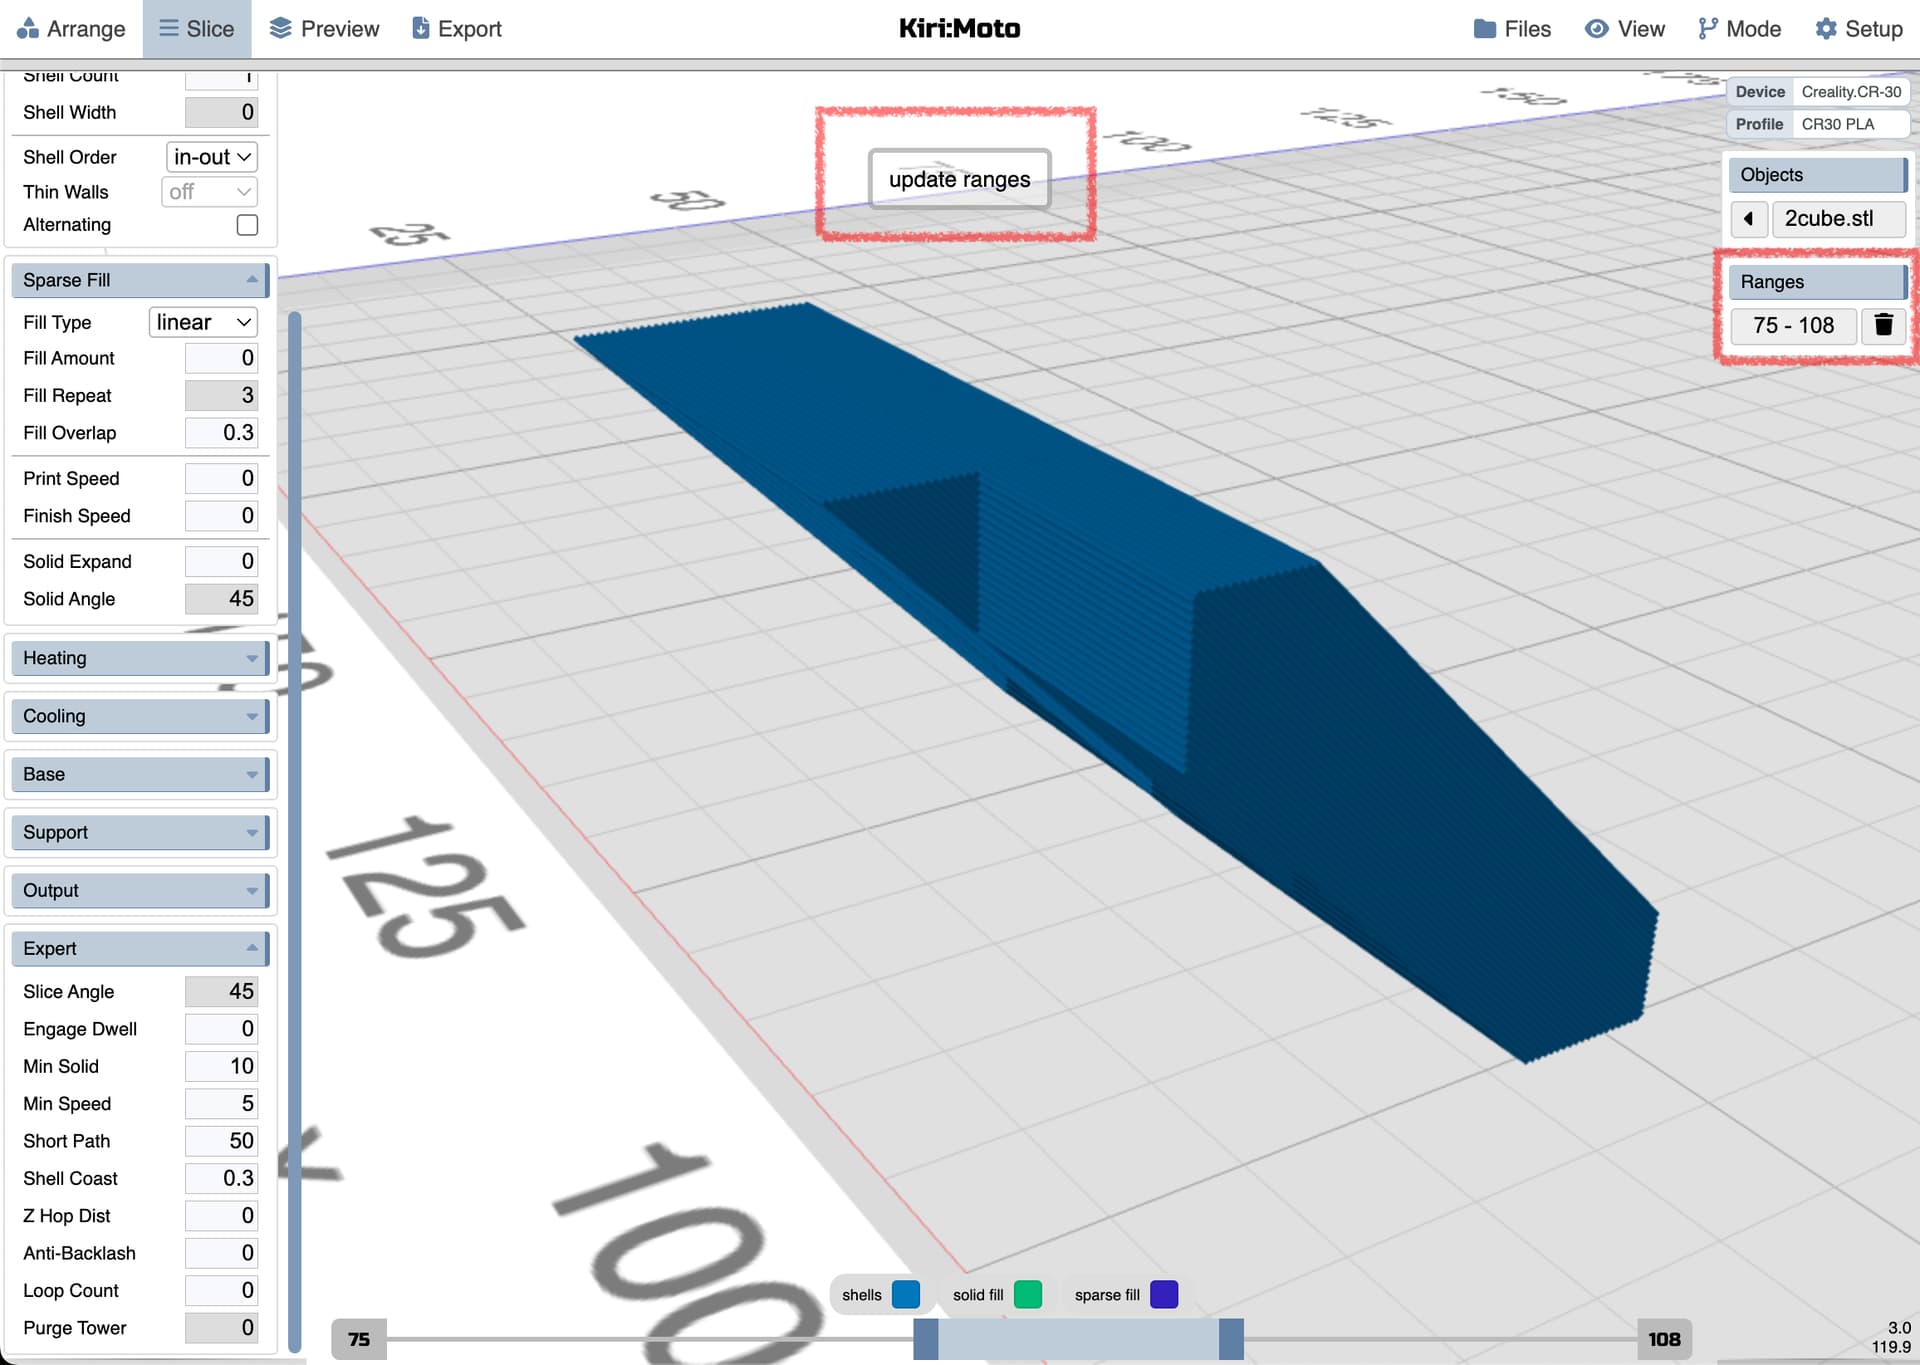Click the update ranges button
The image size is (1920, 1365).
[x=959, y=179]
